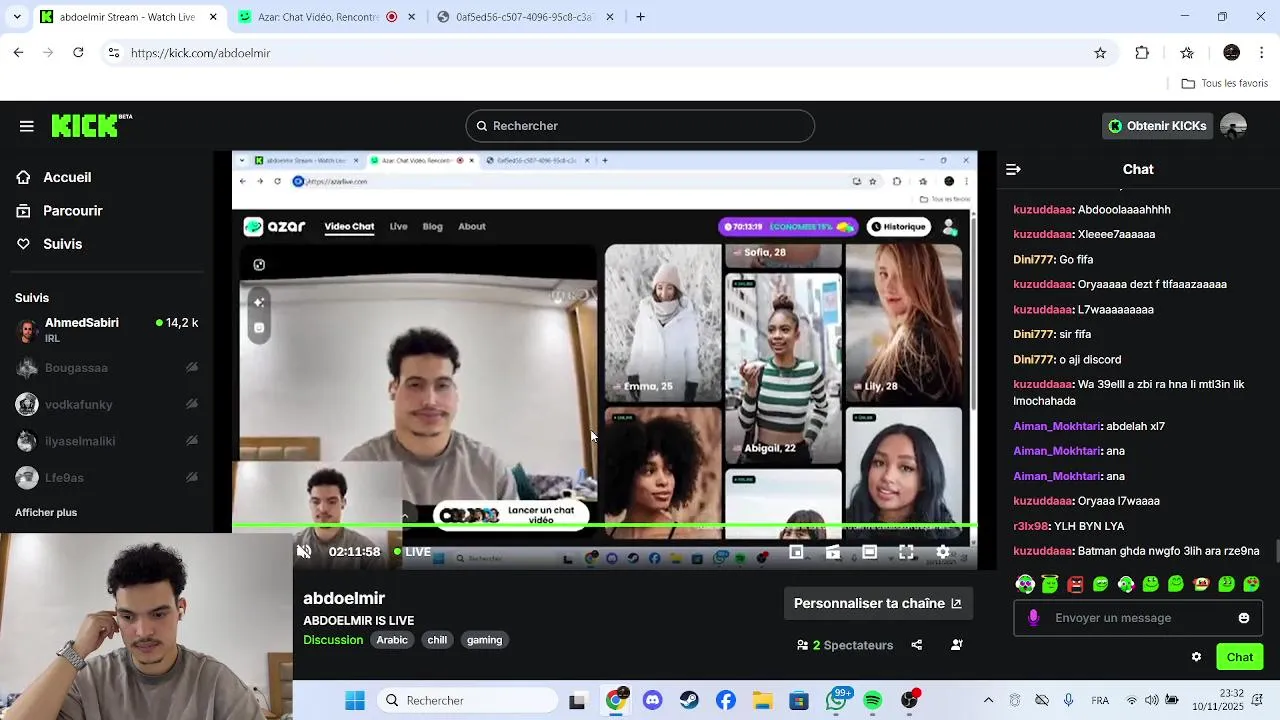Open Discord from the taskbar
Screen dimensions: 1280x720
click(x=653, y=701)
